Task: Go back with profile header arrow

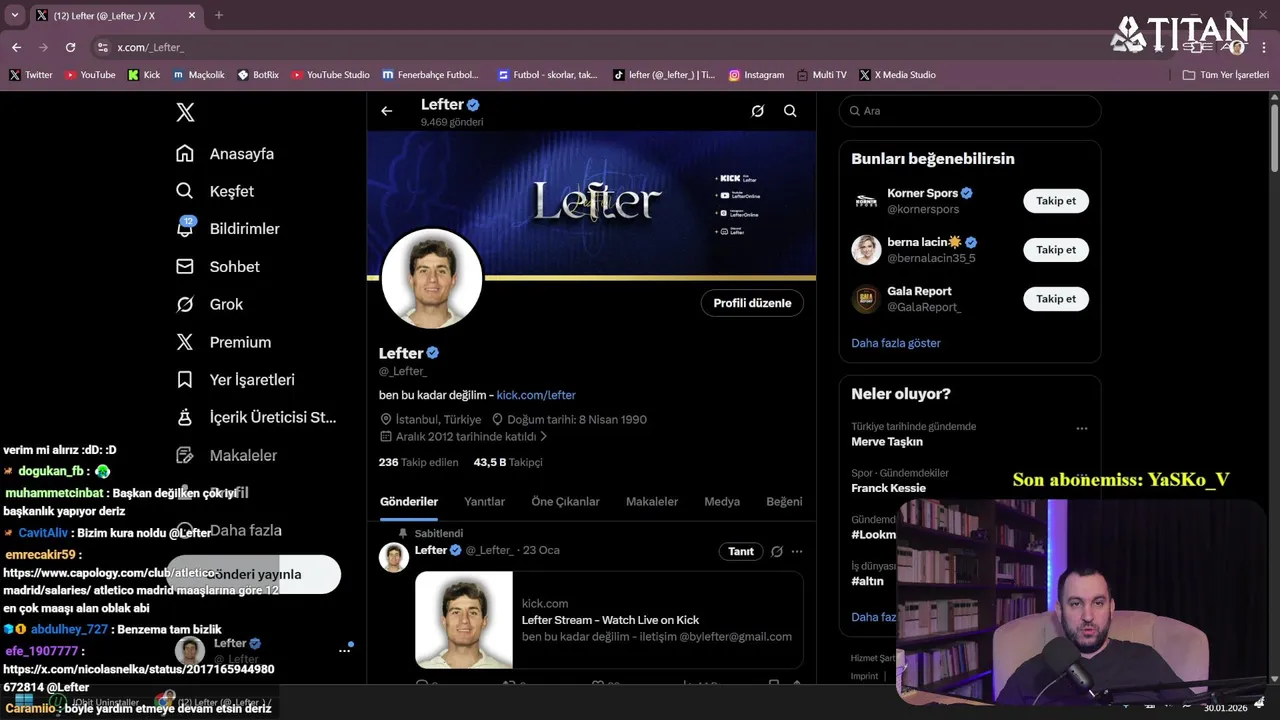Action: (x=387, y=111)
